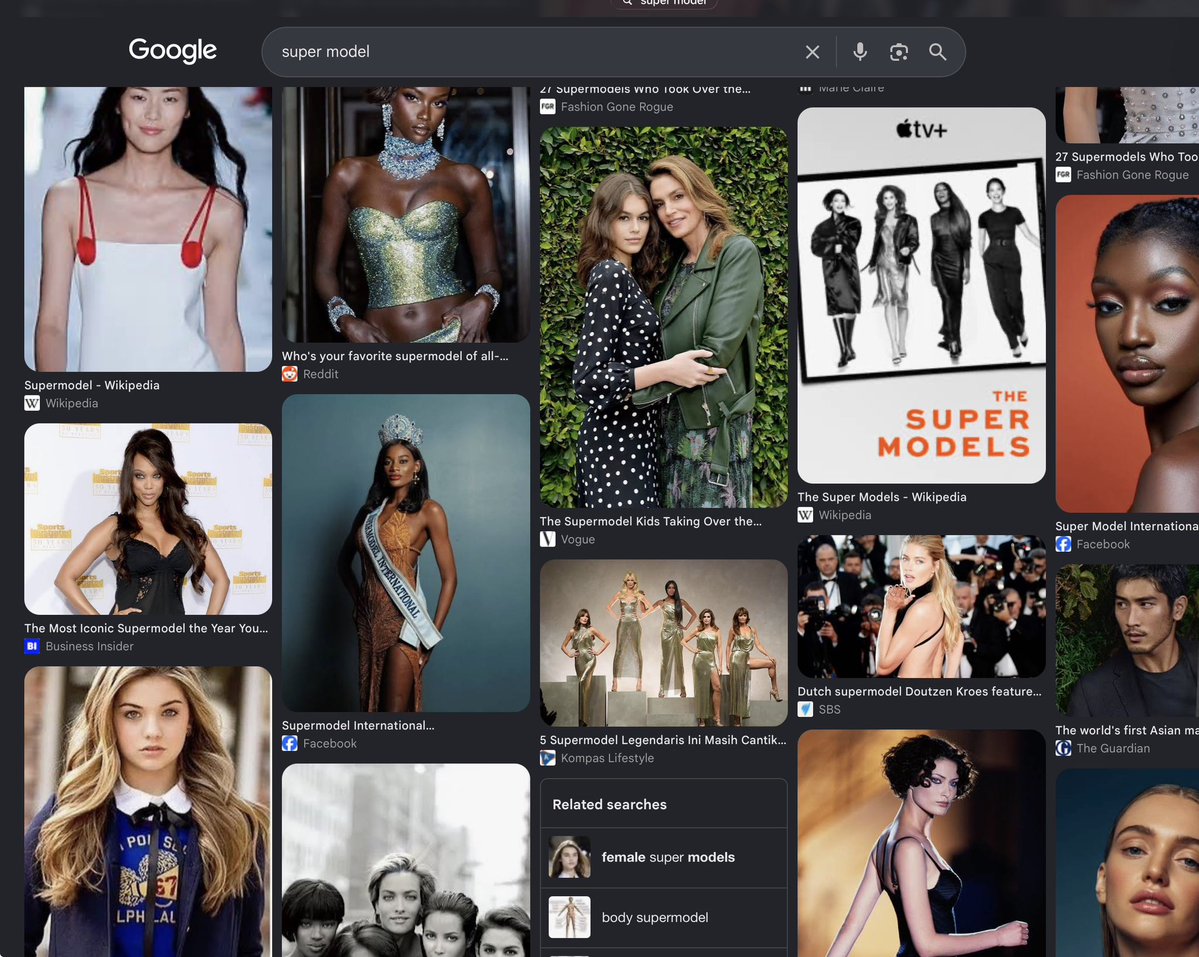Click the Vogue favicon
1199x957 pixels.
(x=548, y=539)
